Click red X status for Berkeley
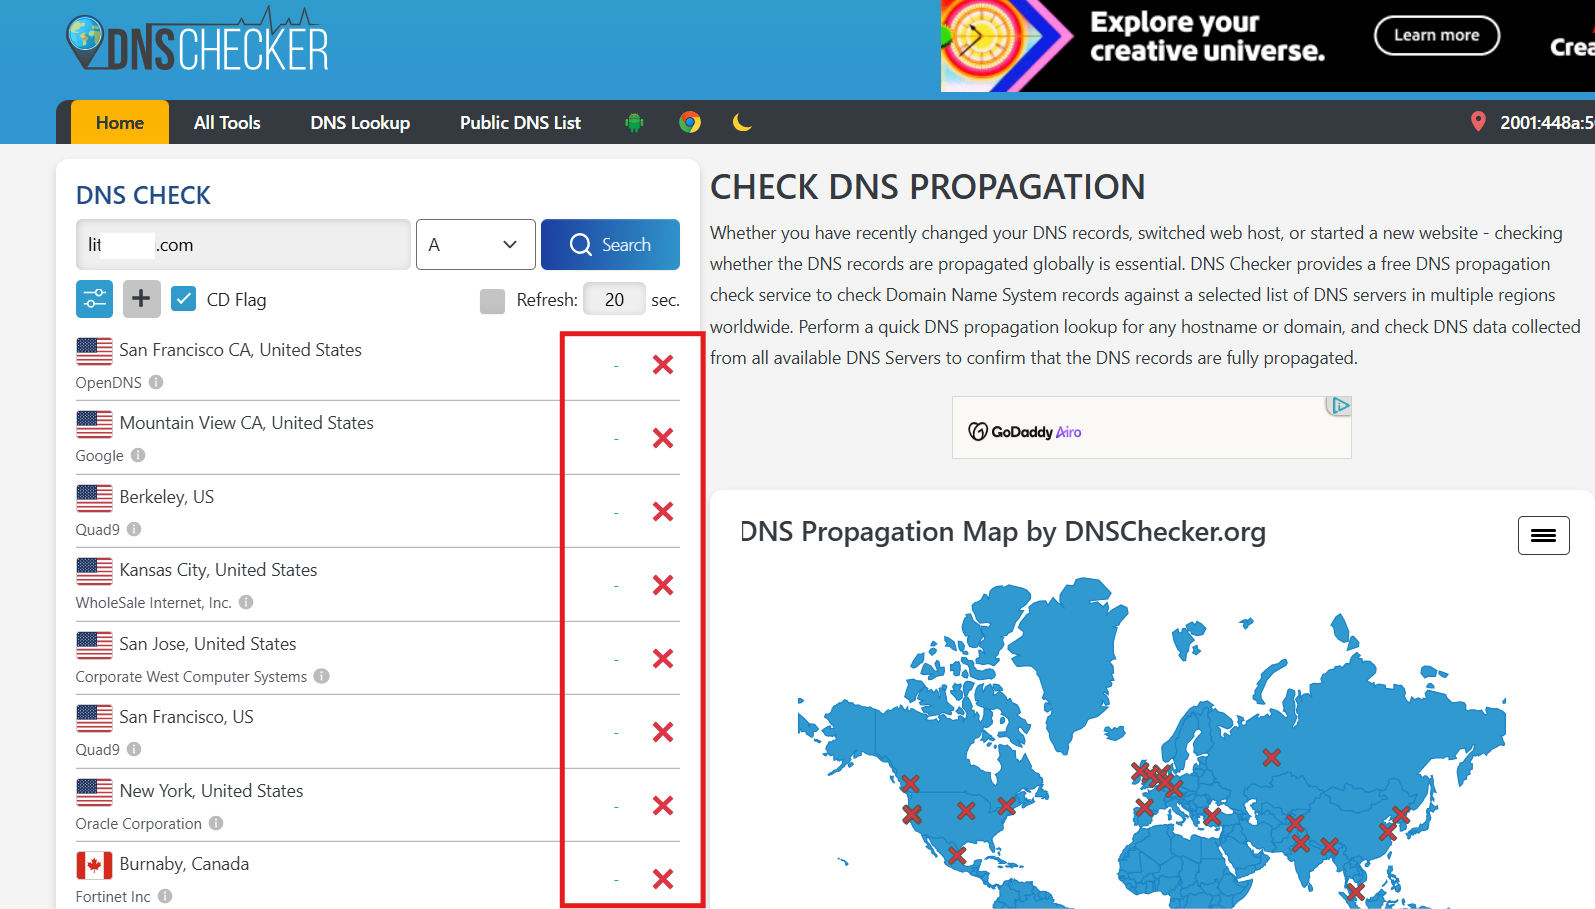 (x=662, y=512)
